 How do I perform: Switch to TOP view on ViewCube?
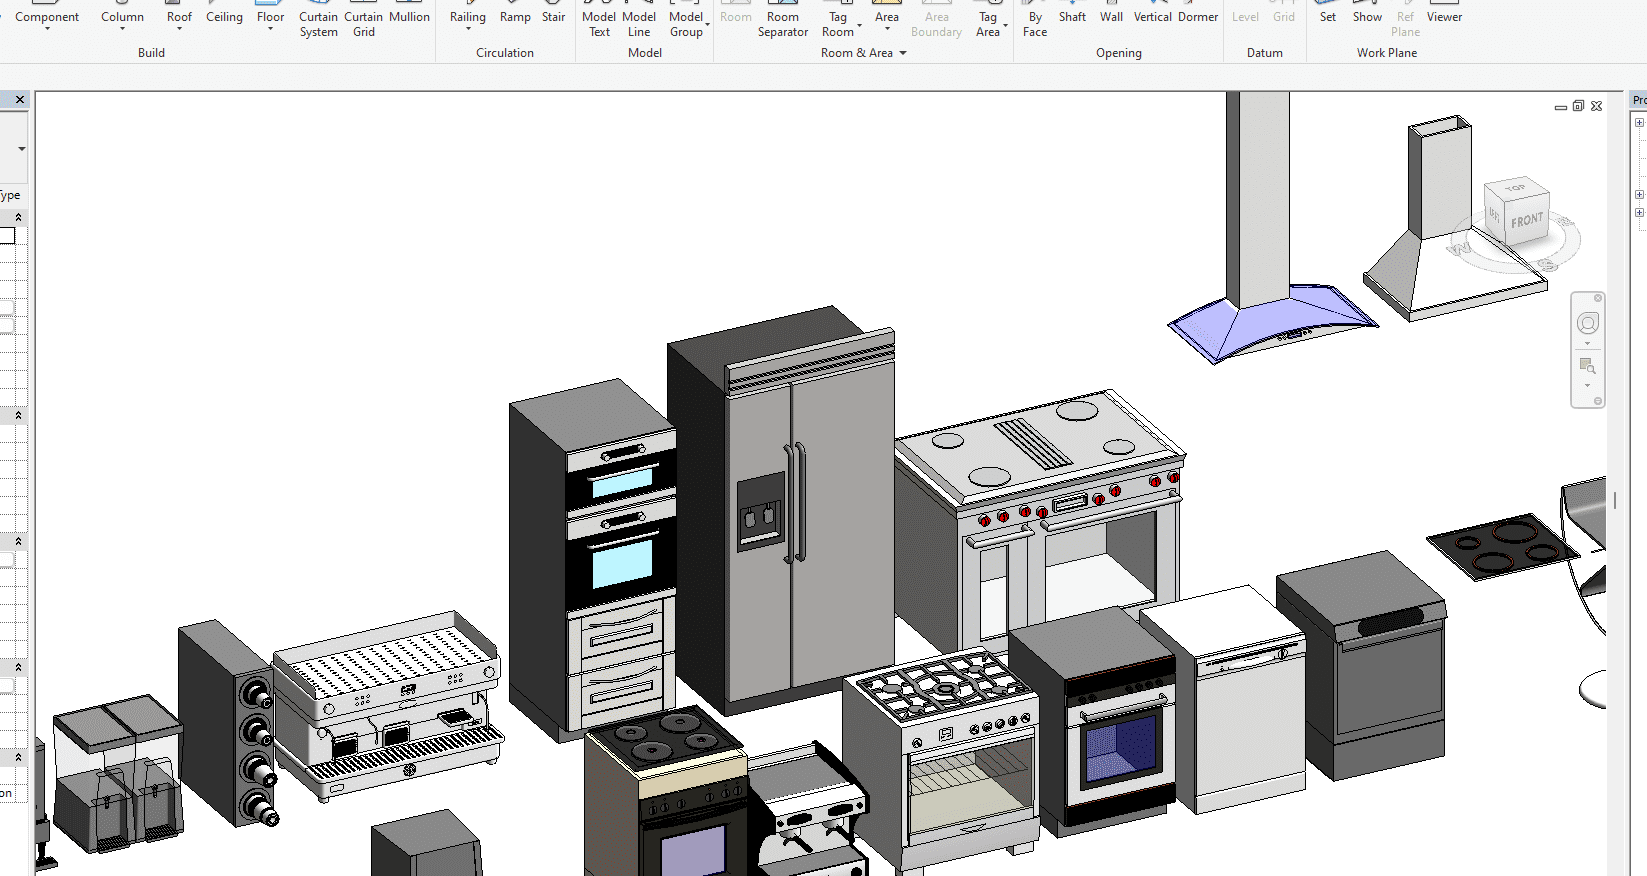pyautogui.click(x=1515, y=188)
